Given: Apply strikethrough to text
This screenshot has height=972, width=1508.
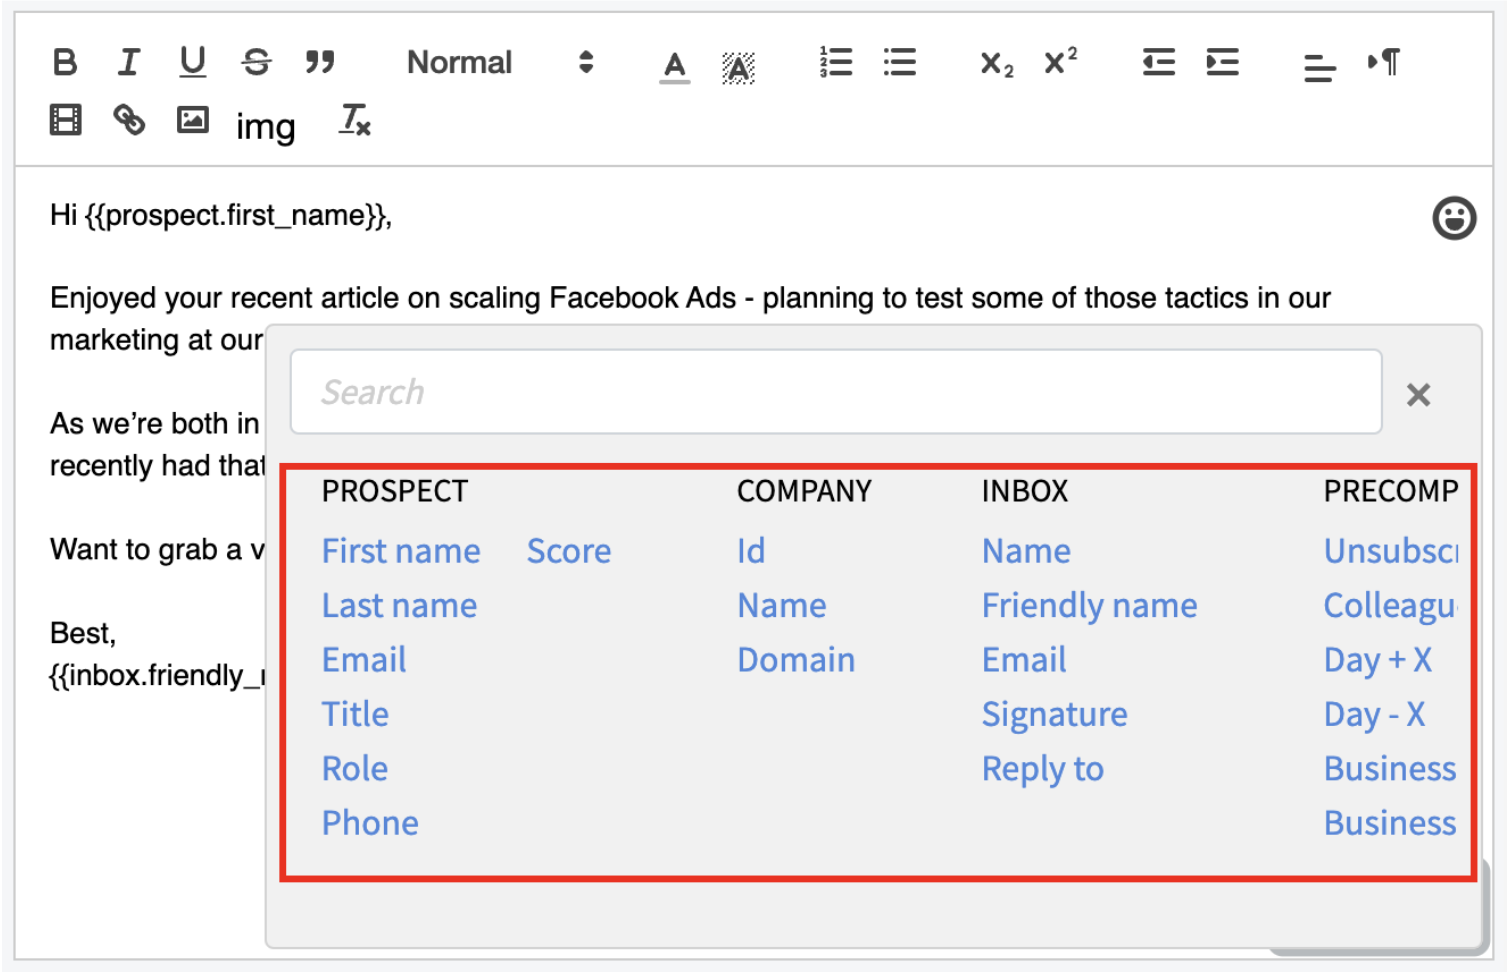Looking at the screenshot, I should (256, 62).
